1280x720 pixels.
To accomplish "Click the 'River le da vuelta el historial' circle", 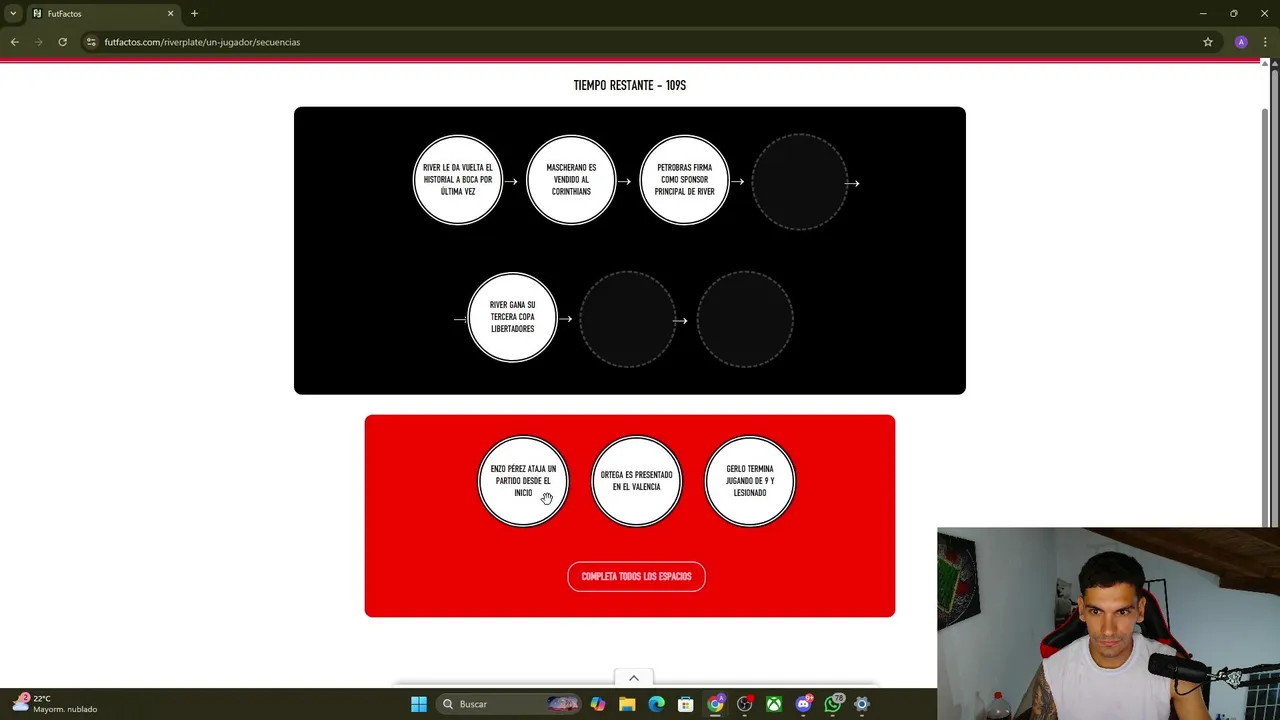I will pos(458,180).
